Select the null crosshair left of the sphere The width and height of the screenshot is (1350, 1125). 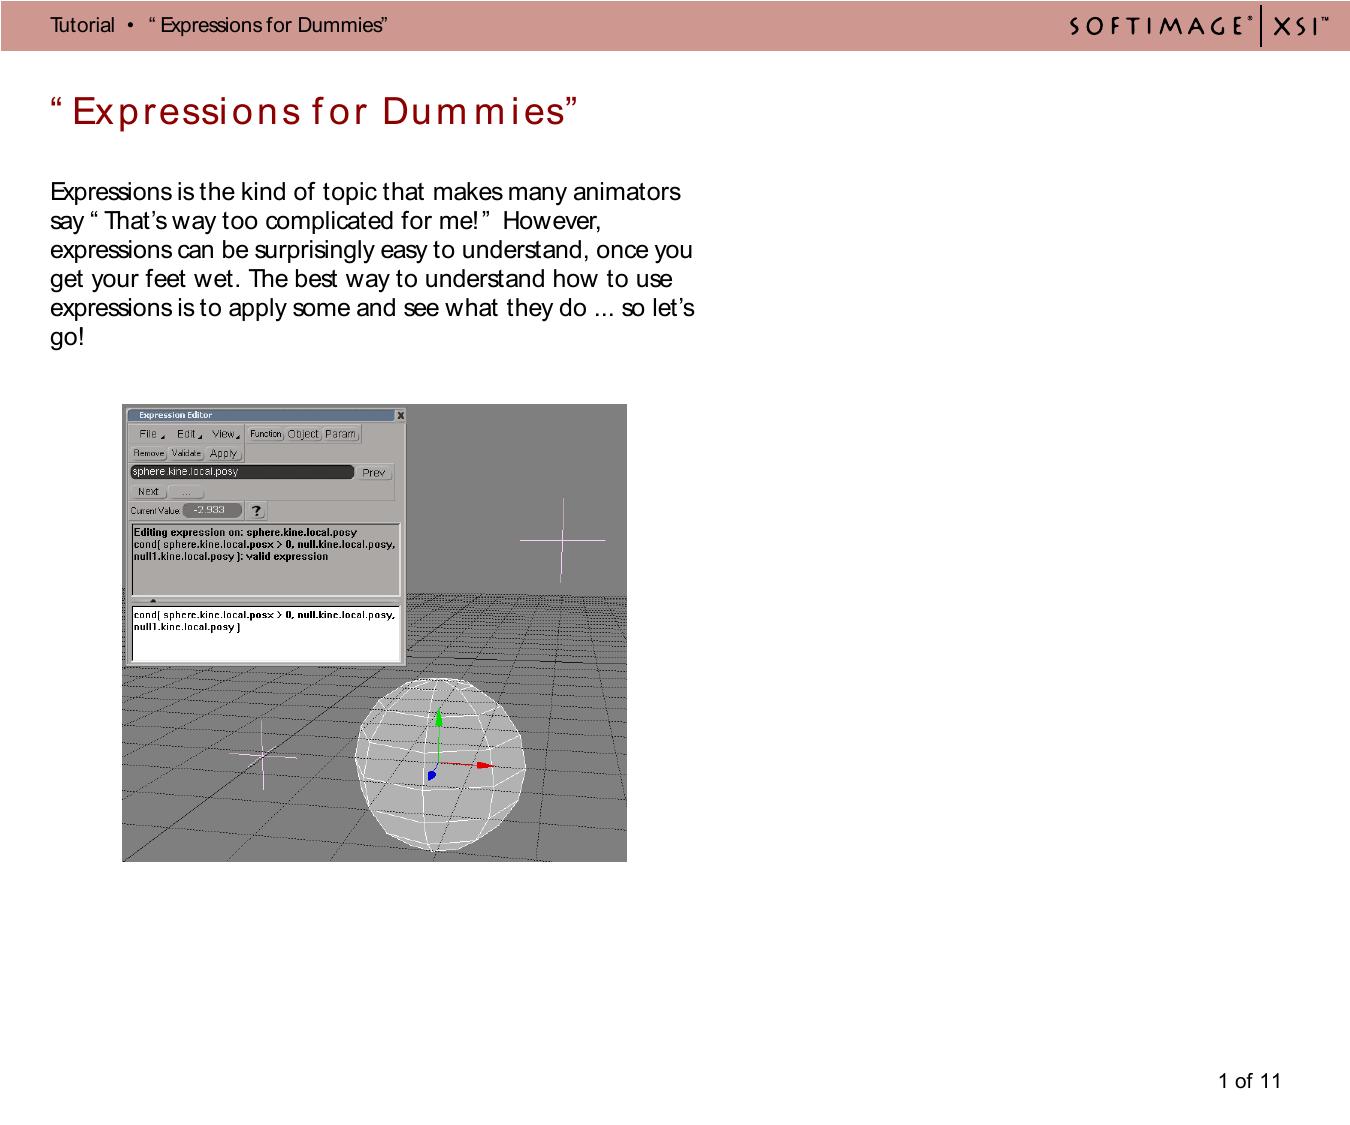(263, 755)
